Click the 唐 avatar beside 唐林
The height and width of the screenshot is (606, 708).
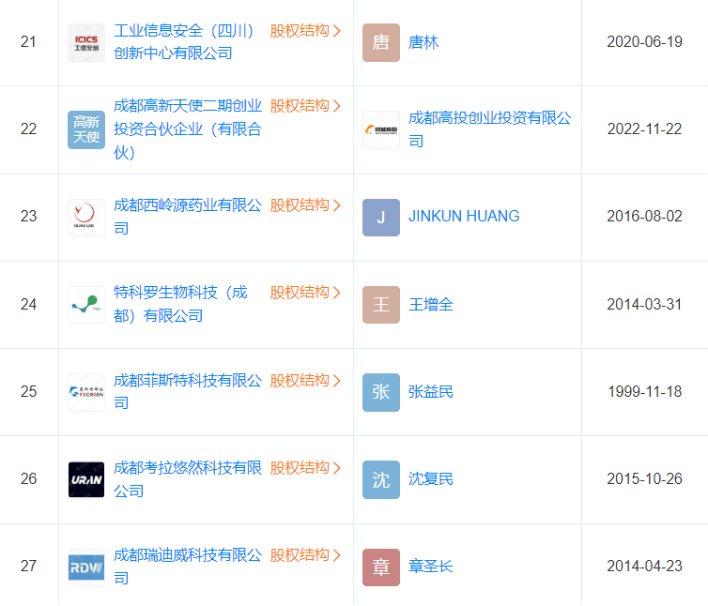tap(381, 42)
